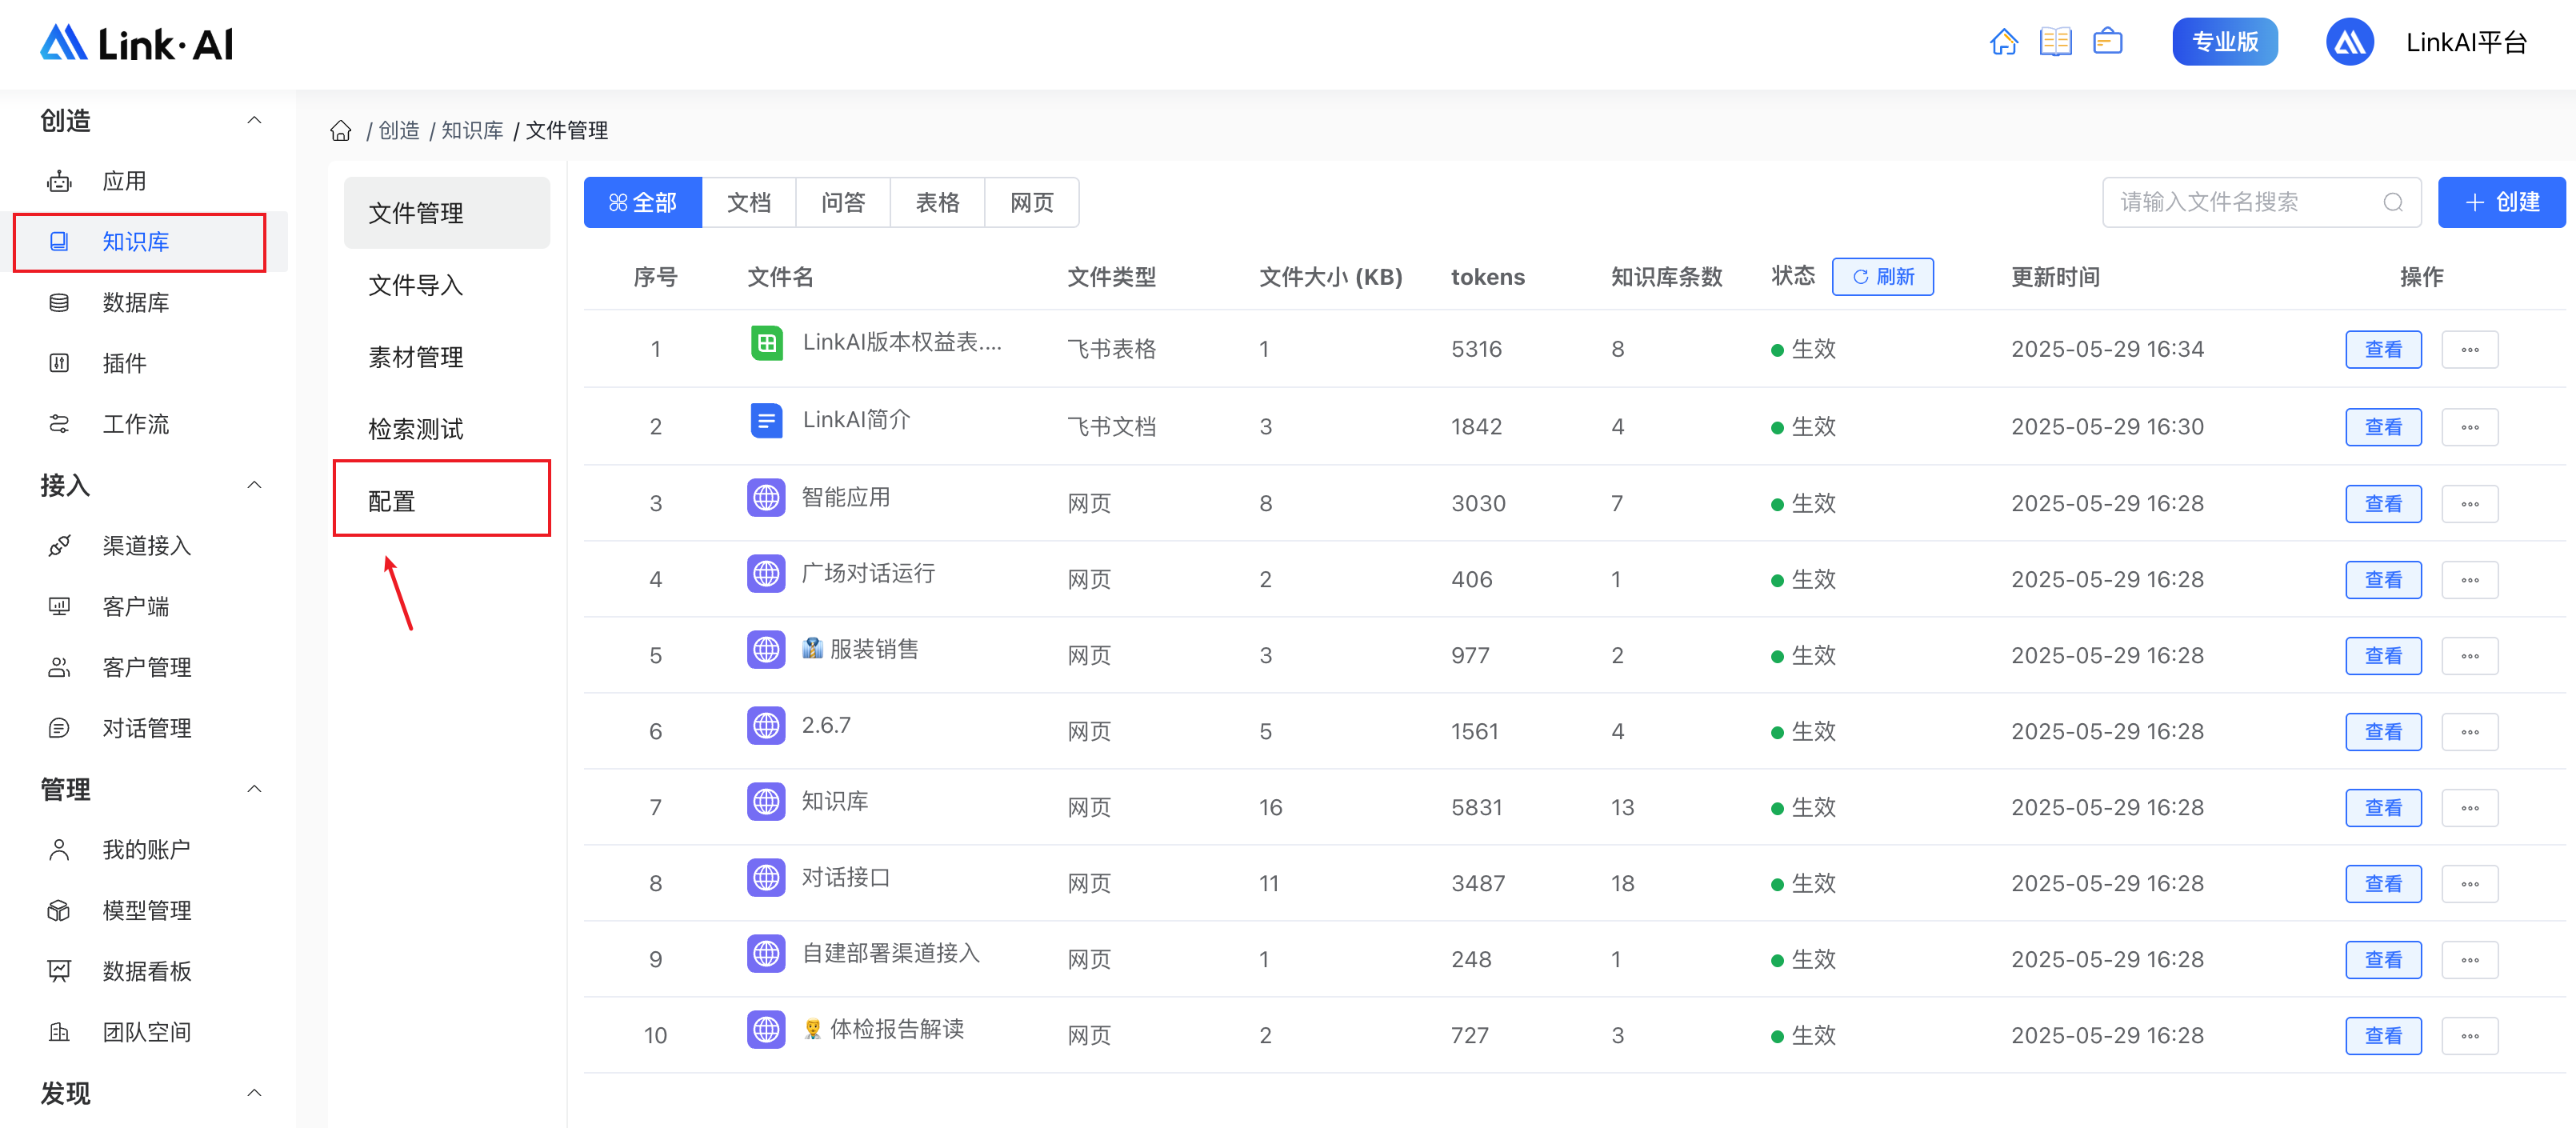
Task: Open more actions for LinkAI版本权益表 row
Action: 2469,349
